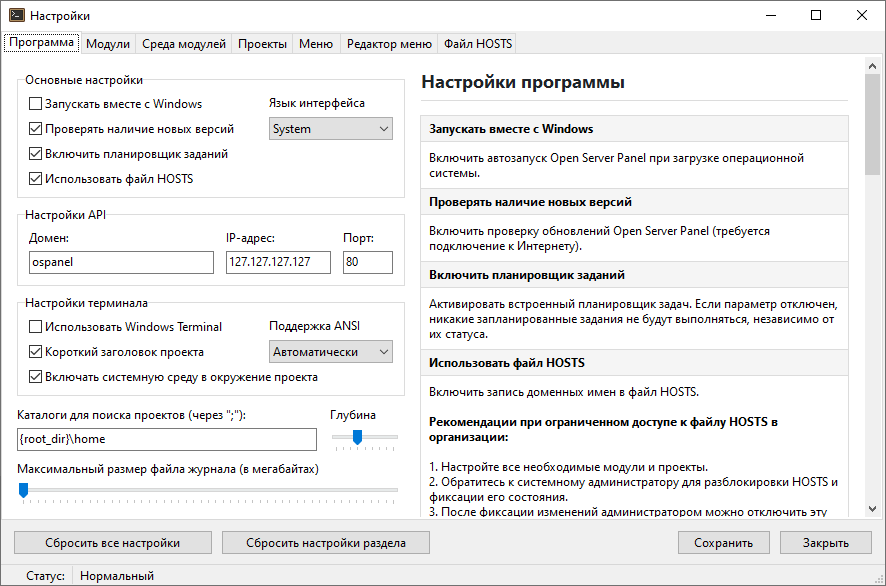Toggle the Включить планировщик заданий checkbox
Screen dimensions: 886x586
click(36, 154)
